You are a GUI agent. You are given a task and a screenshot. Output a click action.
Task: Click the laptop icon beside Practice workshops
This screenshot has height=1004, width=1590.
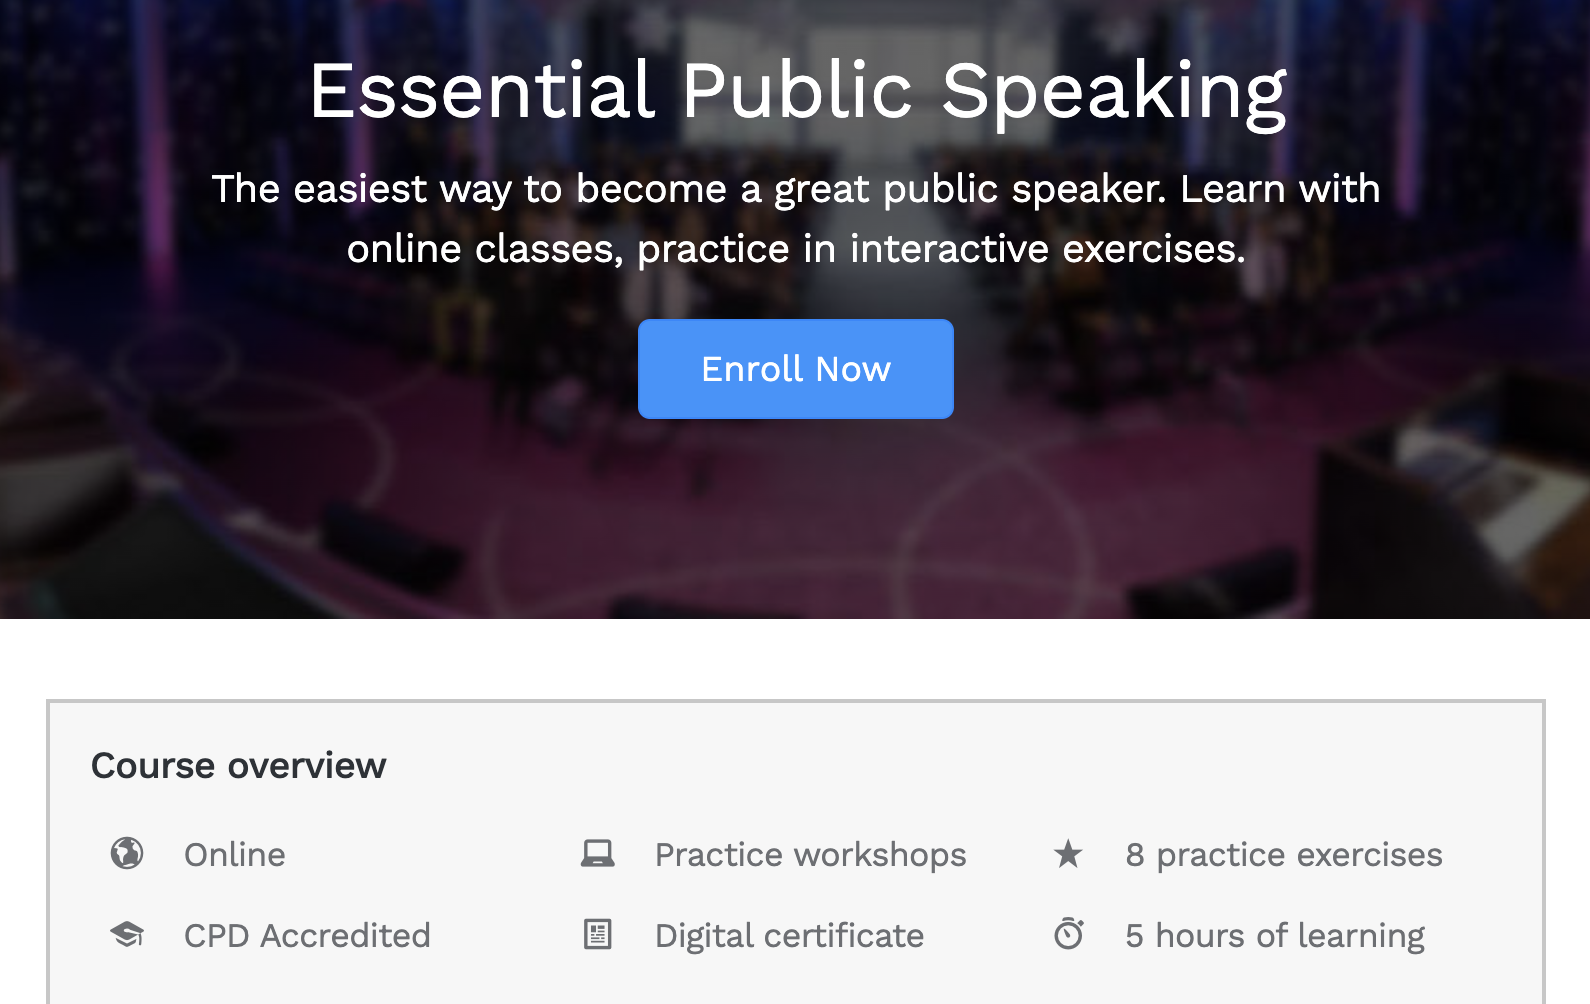point(598,854)
